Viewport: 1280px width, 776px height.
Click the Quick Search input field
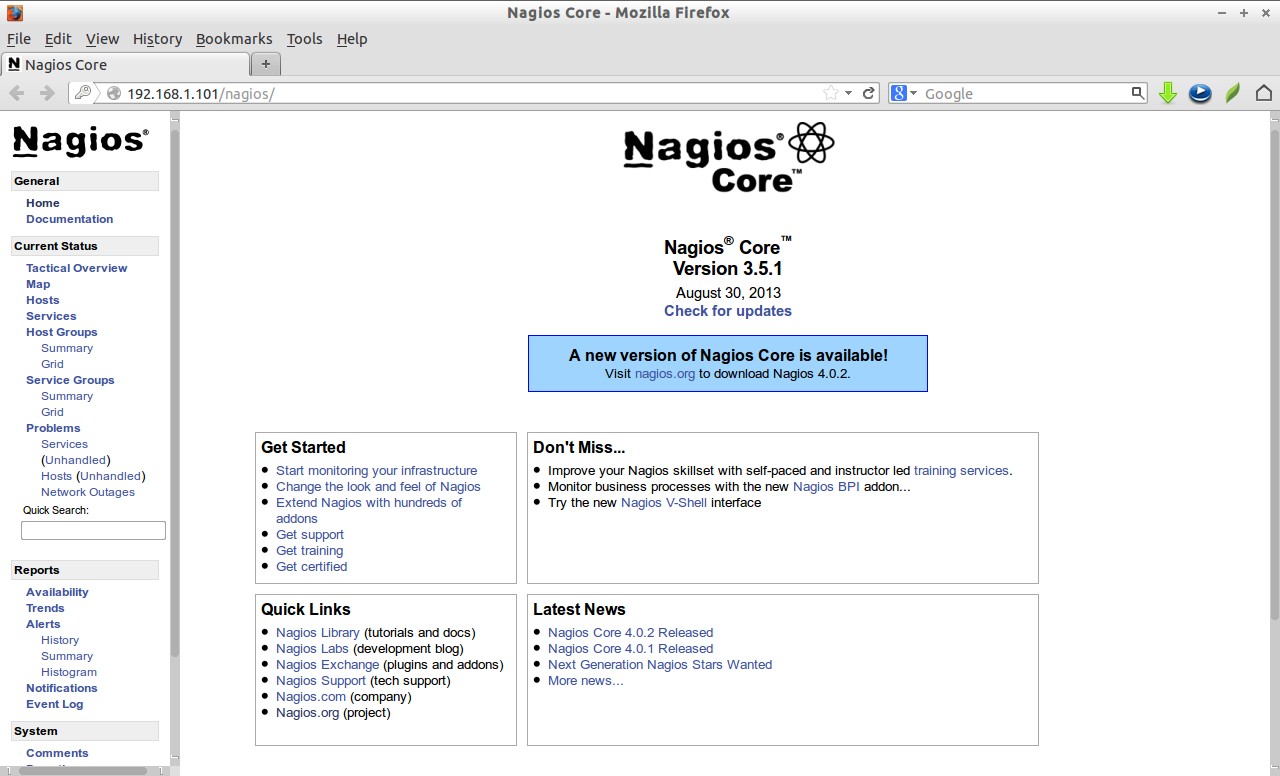[93, 530]
